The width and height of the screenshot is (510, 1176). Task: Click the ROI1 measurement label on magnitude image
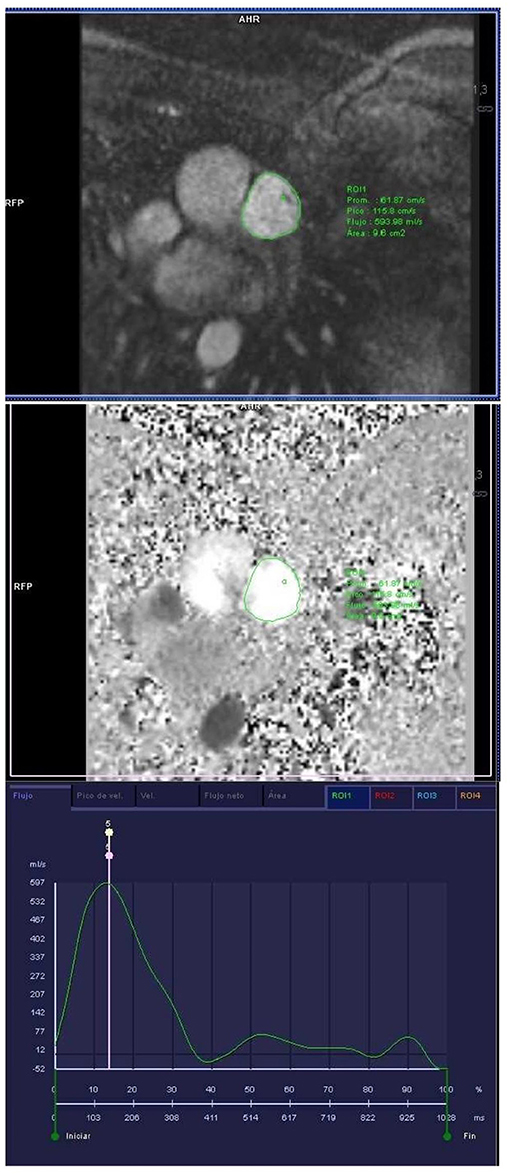[x=355, y=188]
